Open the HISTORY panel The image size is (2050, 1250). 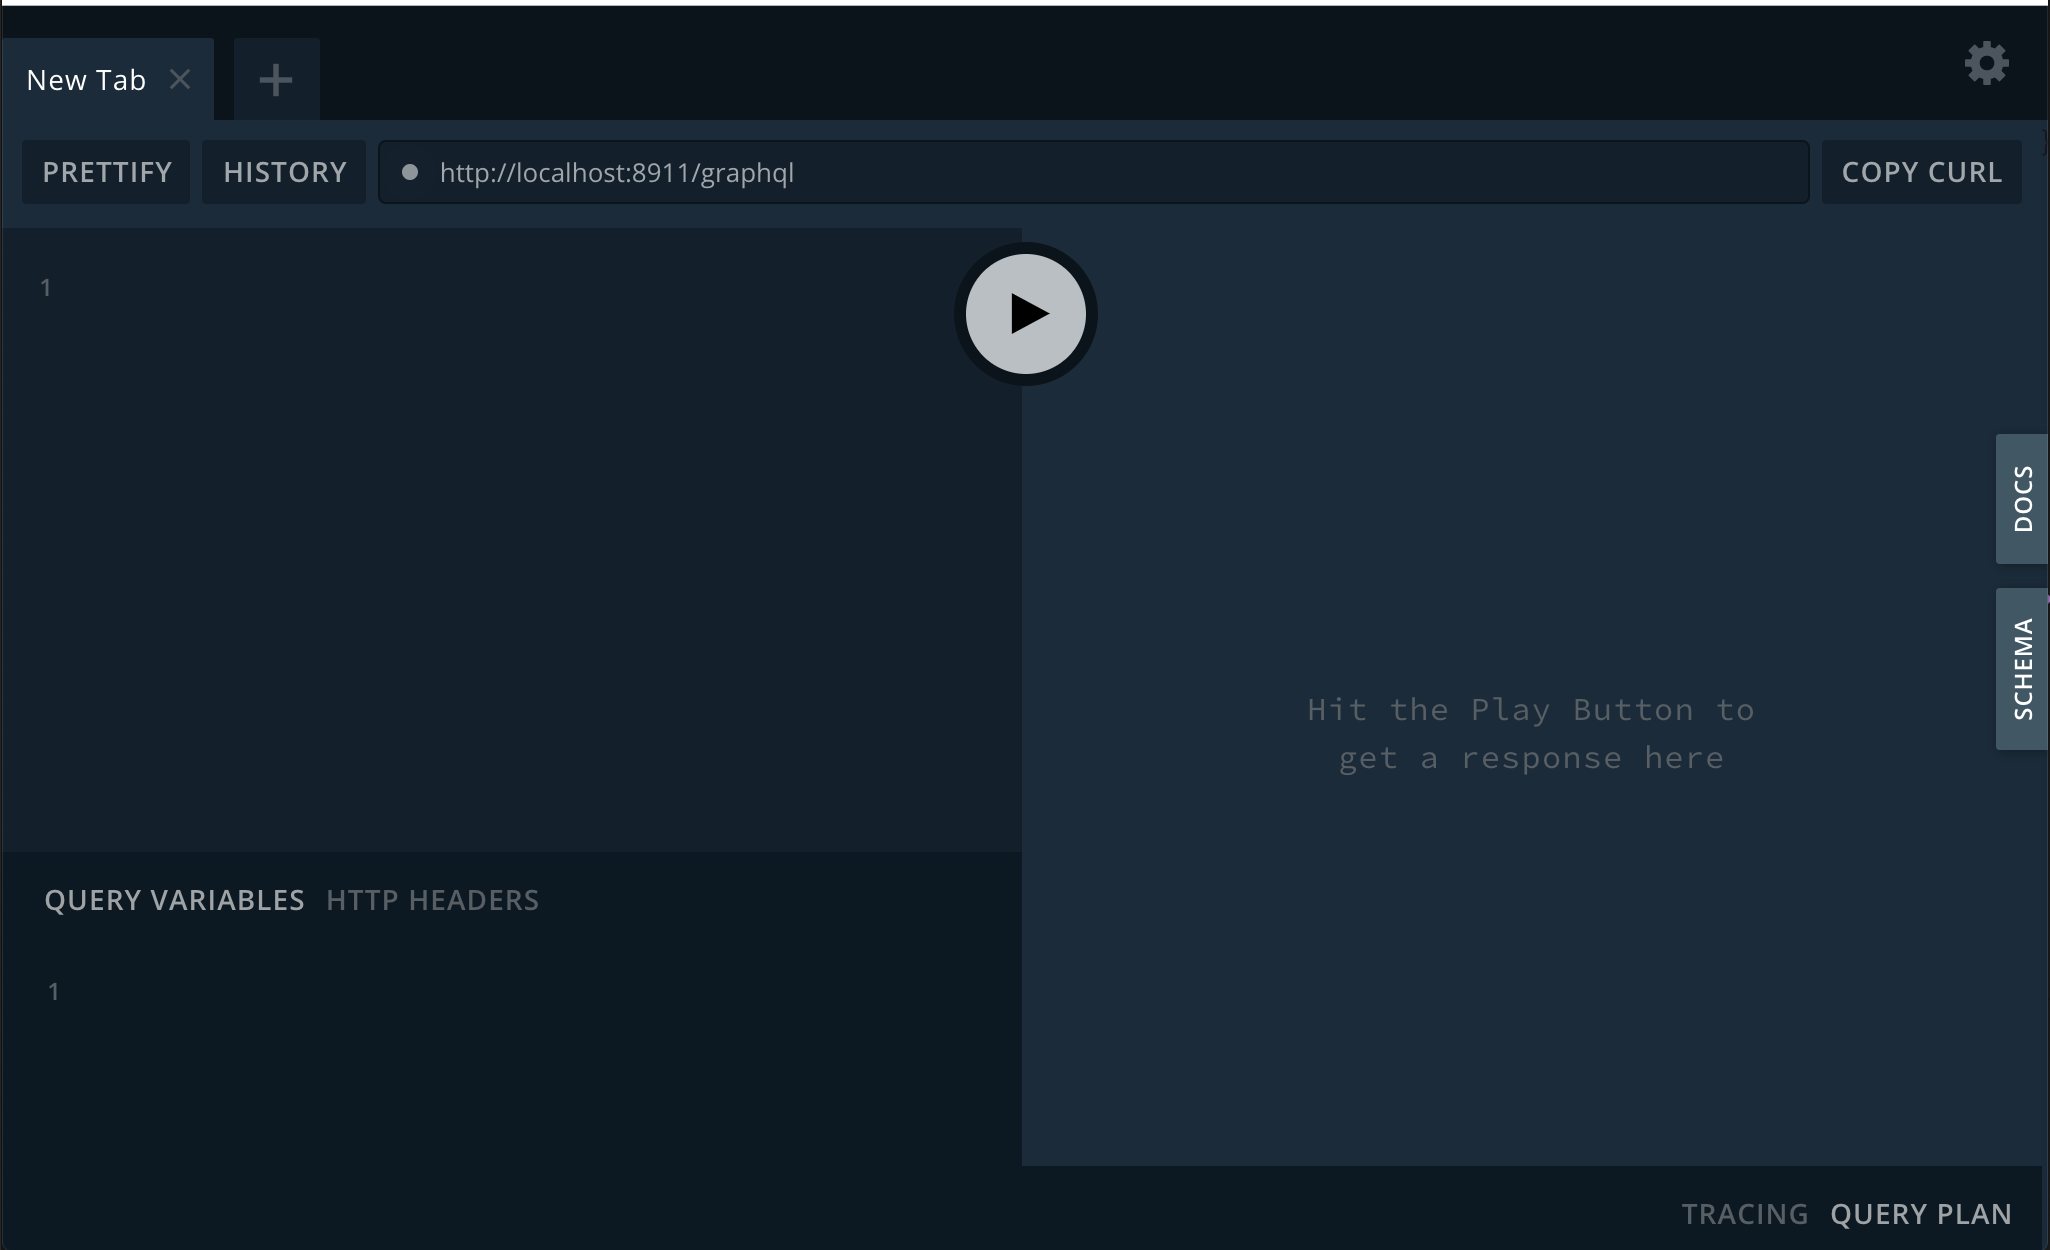pyautogui.click(x=285, y=172)
